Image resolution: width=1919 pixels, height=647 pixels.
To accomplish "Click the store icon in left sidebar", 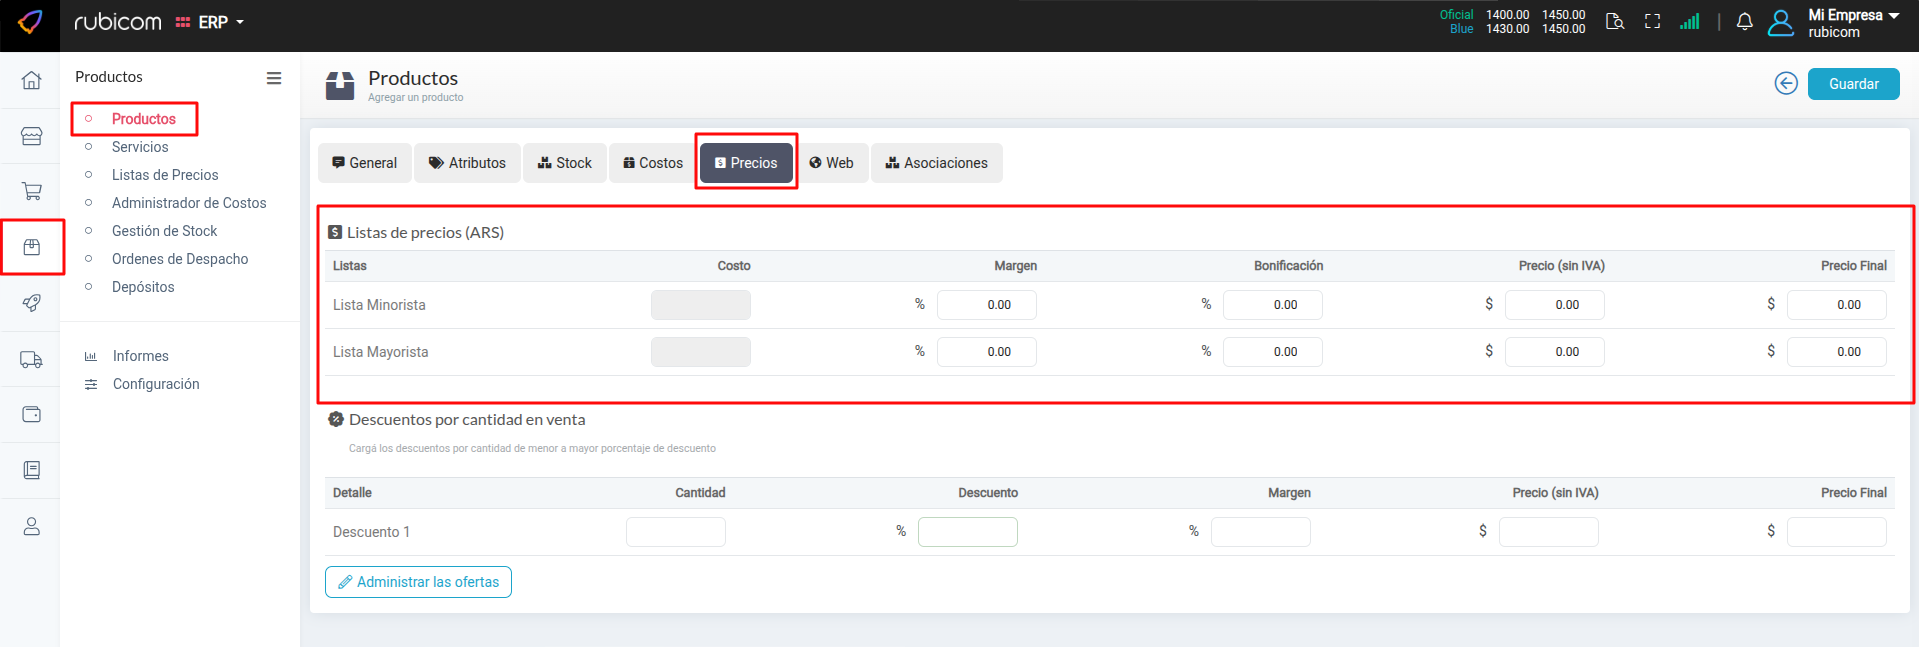I will click(31, 136).
